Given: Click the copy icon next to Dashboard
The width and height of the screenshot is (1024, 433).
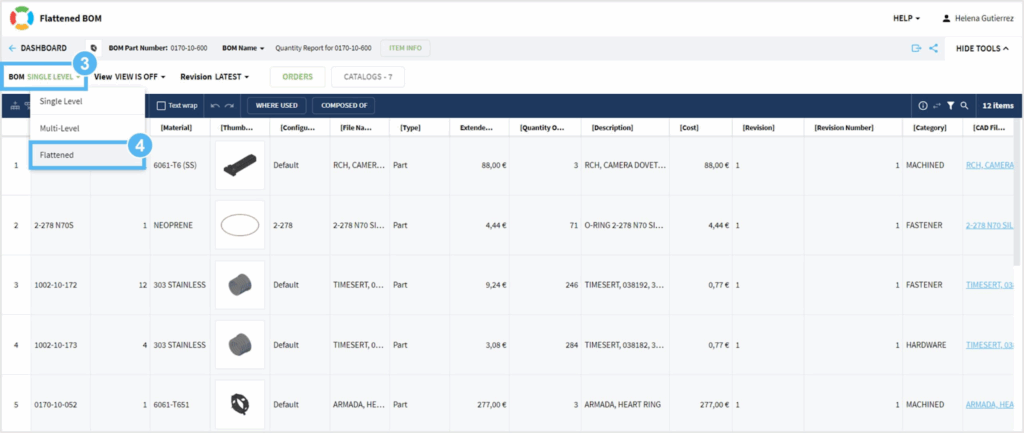Looking at the screenshot, I should 93,48.
